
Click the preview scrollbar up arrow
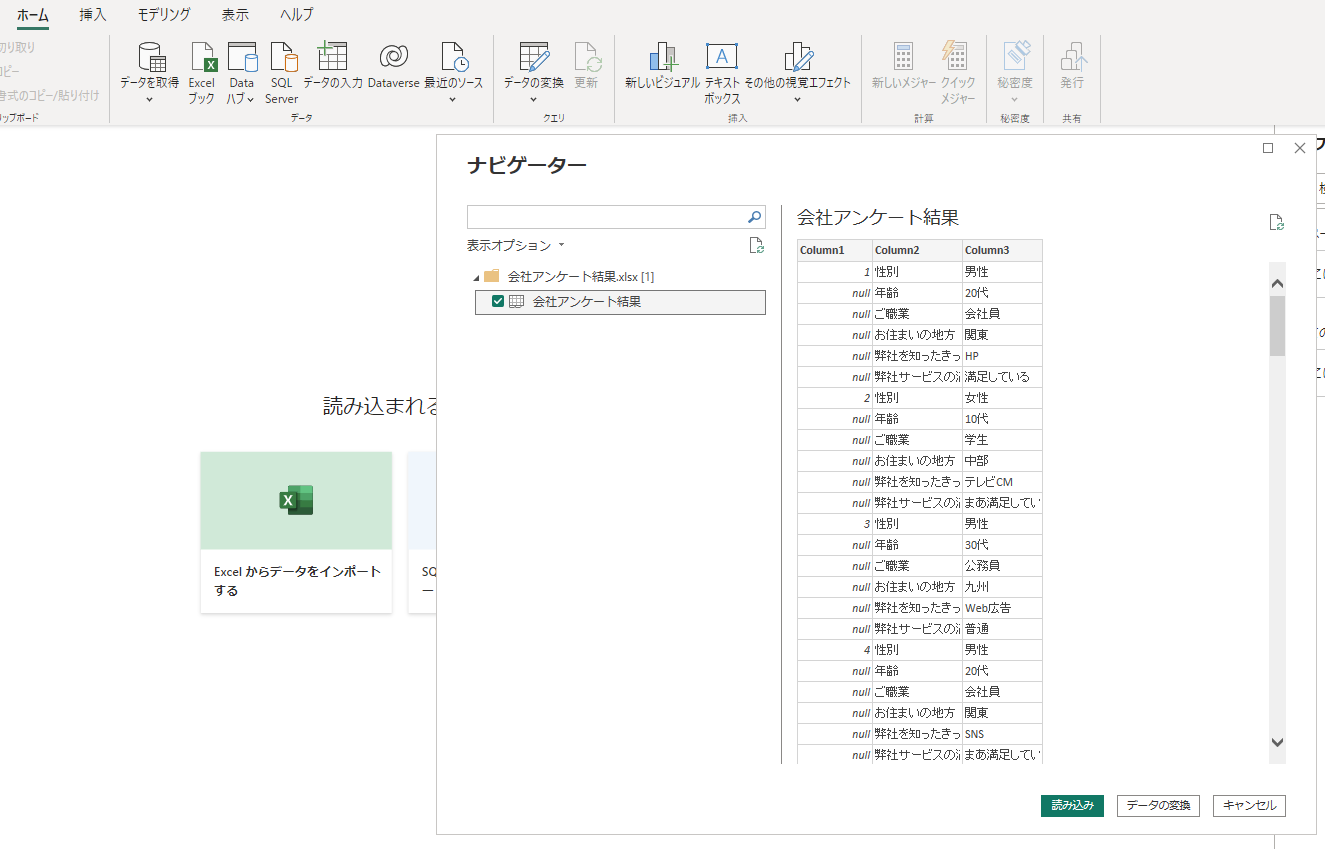[1277, 284]
